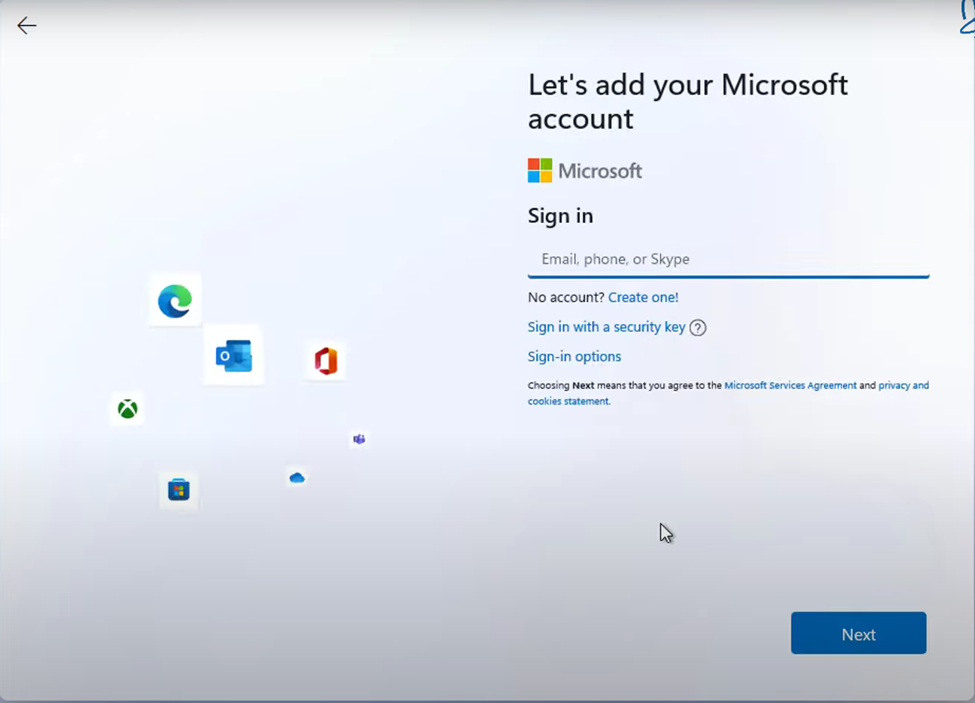Image resolution: width=975 pixels, height=703 pixels.
Task: Click the Microsoft Teams icon
Action: tap(359, 439)
